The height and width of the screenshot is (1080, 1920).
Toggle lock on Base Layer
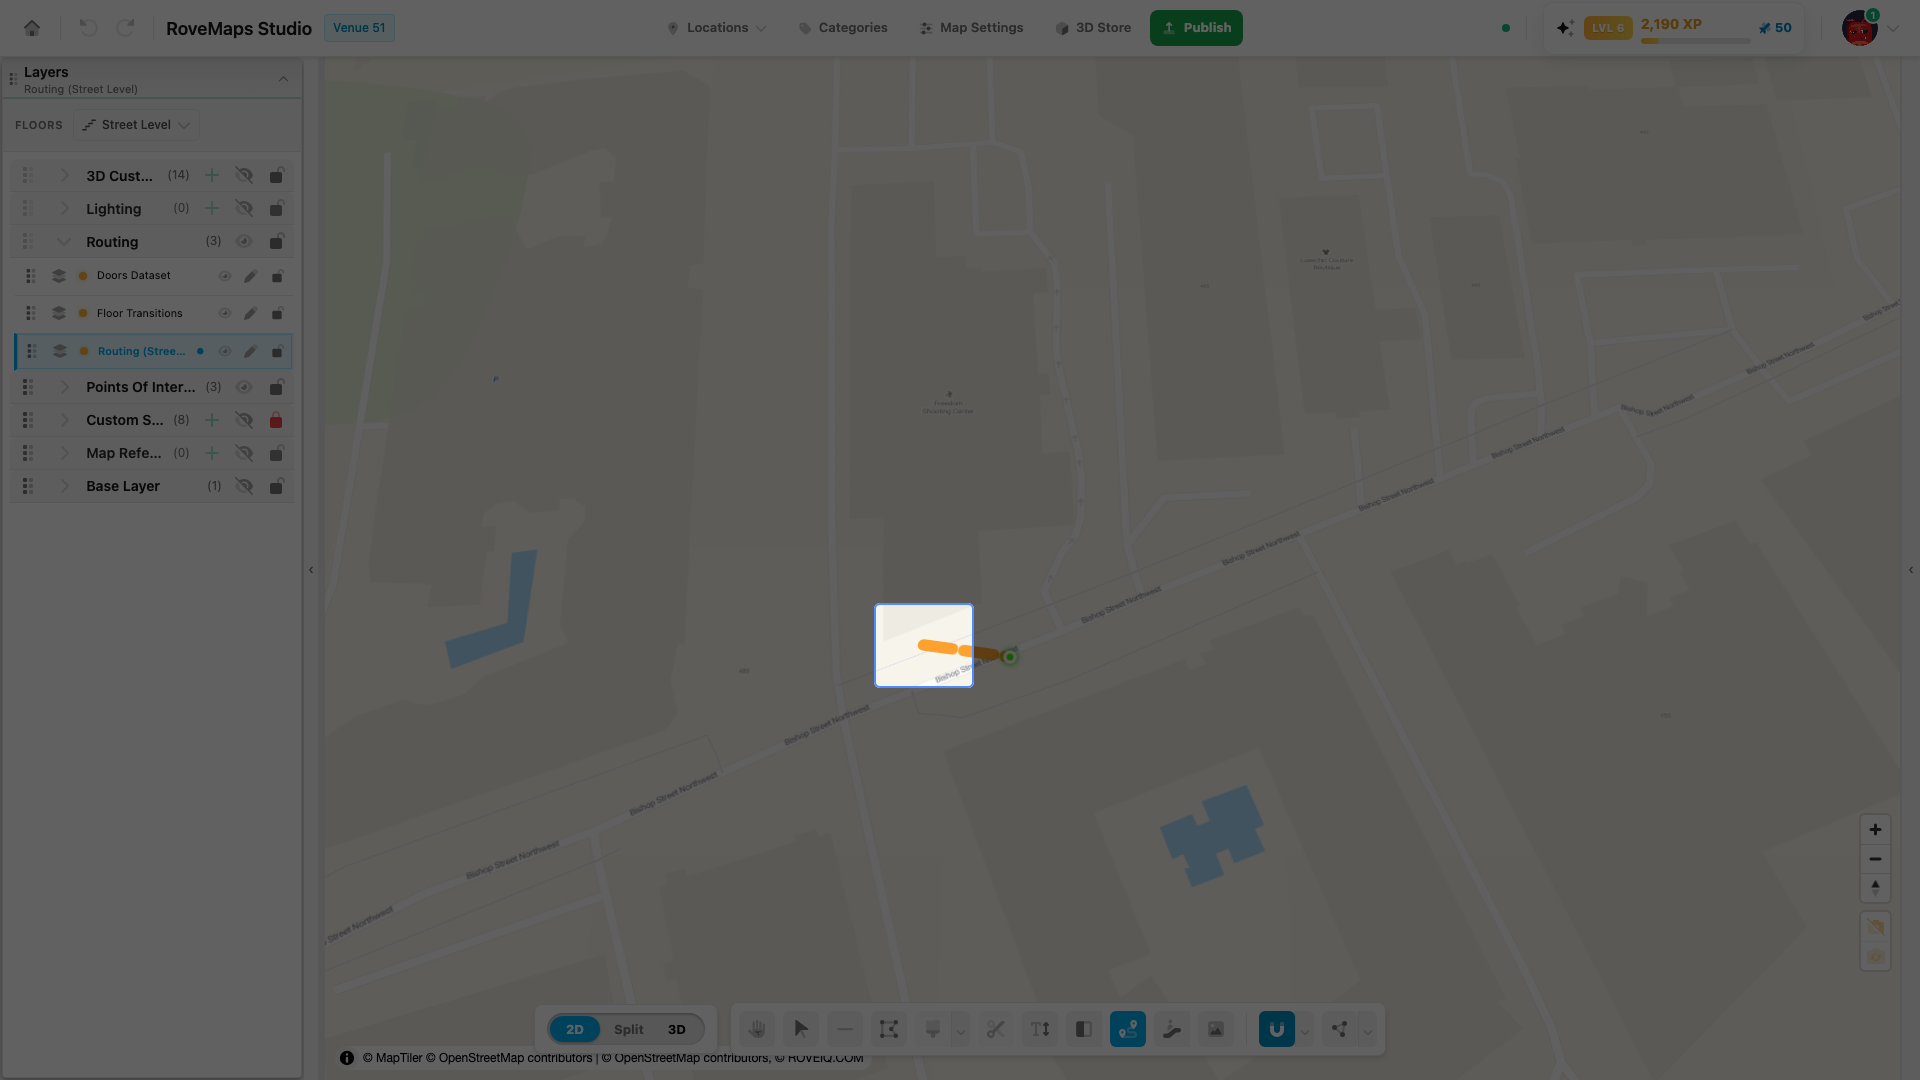pyautogui.click(x=276, y=487)
